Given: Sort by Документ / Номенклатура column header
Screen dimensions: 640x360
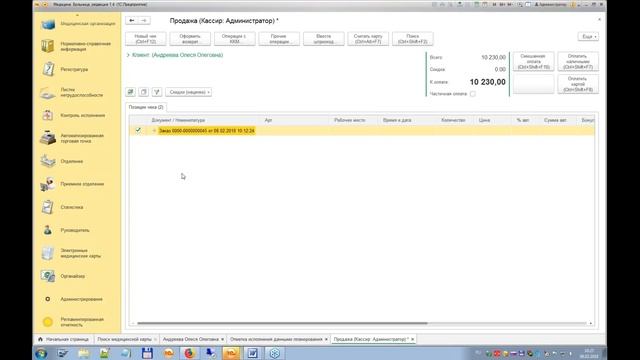Looking at the screenshot, I should pos(178,120).
